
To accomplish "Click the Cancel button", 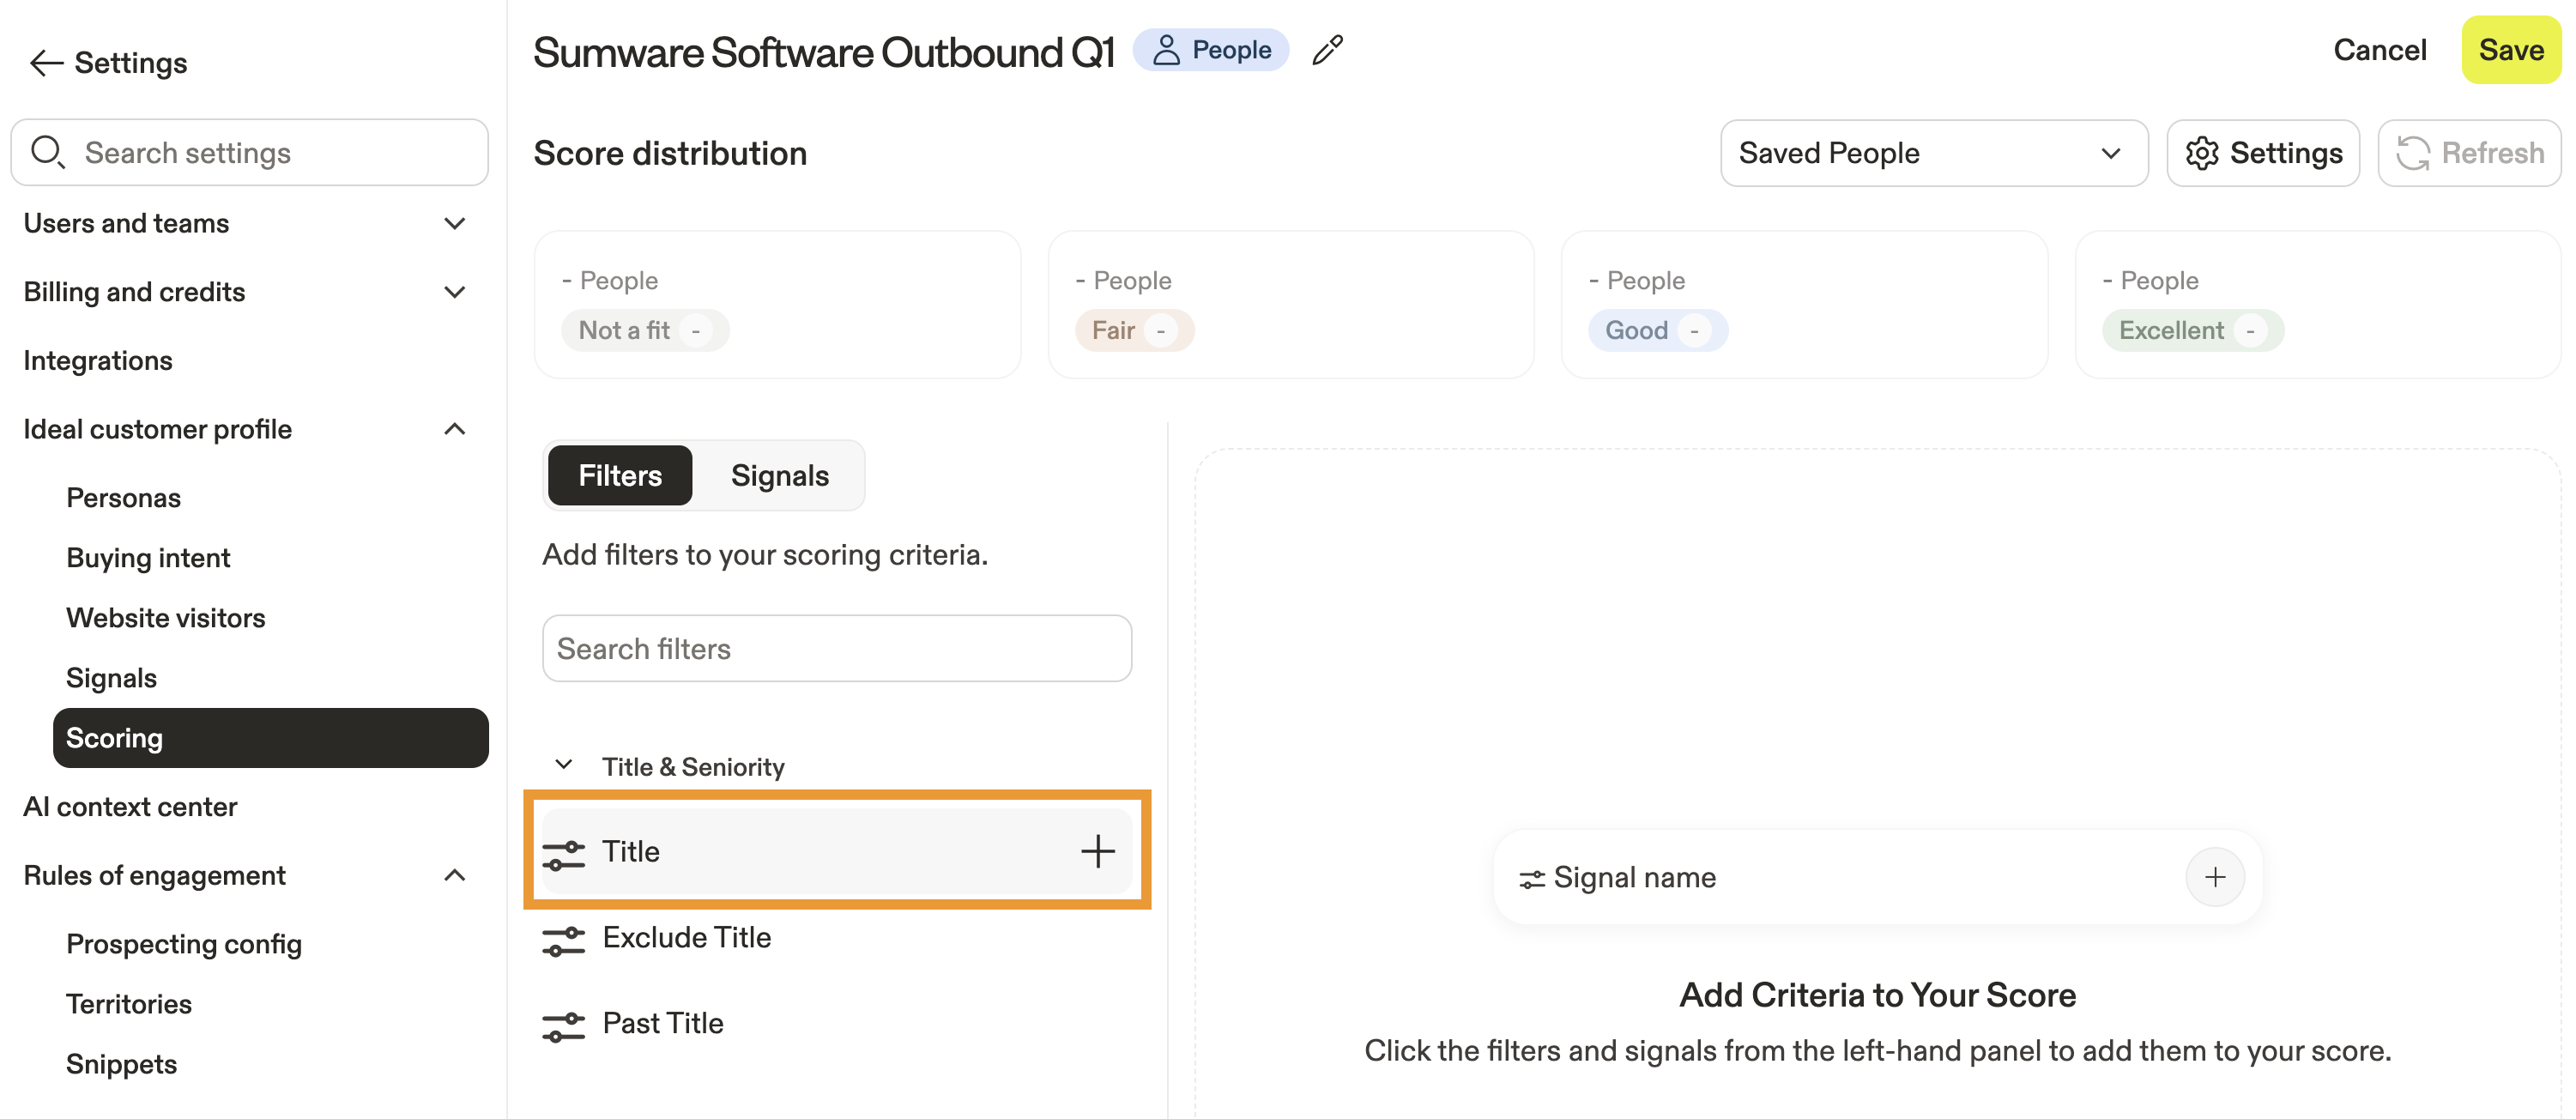I will point(2379,50).
